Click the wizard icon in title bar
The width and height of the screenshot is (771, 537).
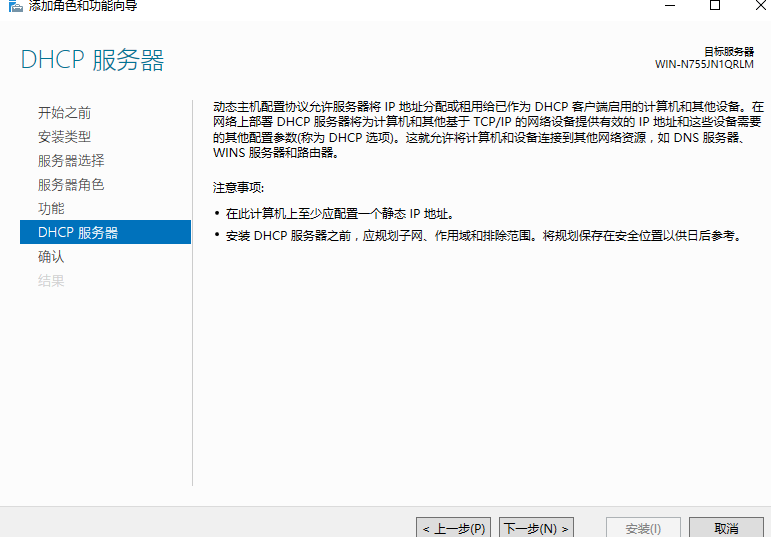pos(16,6)
